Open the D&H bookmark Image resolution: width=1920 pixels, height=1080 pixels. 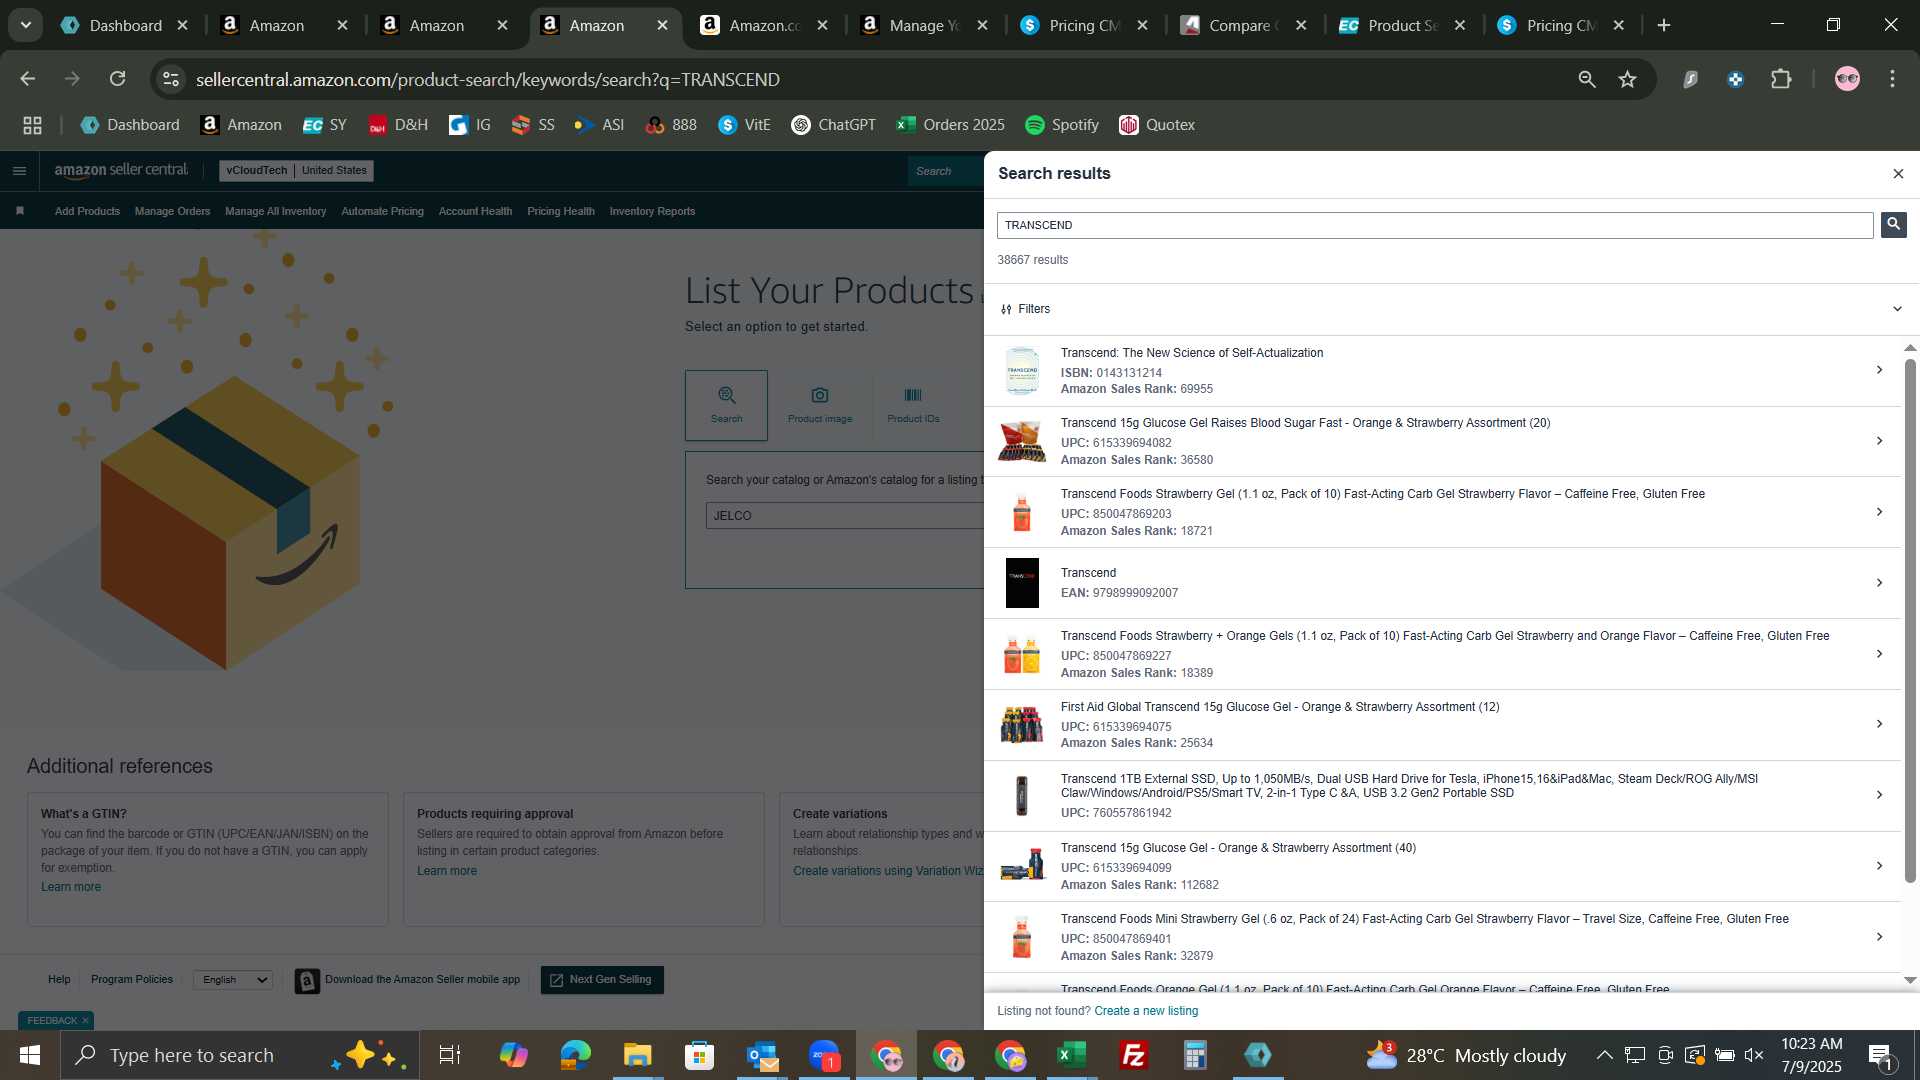point(398,125)
